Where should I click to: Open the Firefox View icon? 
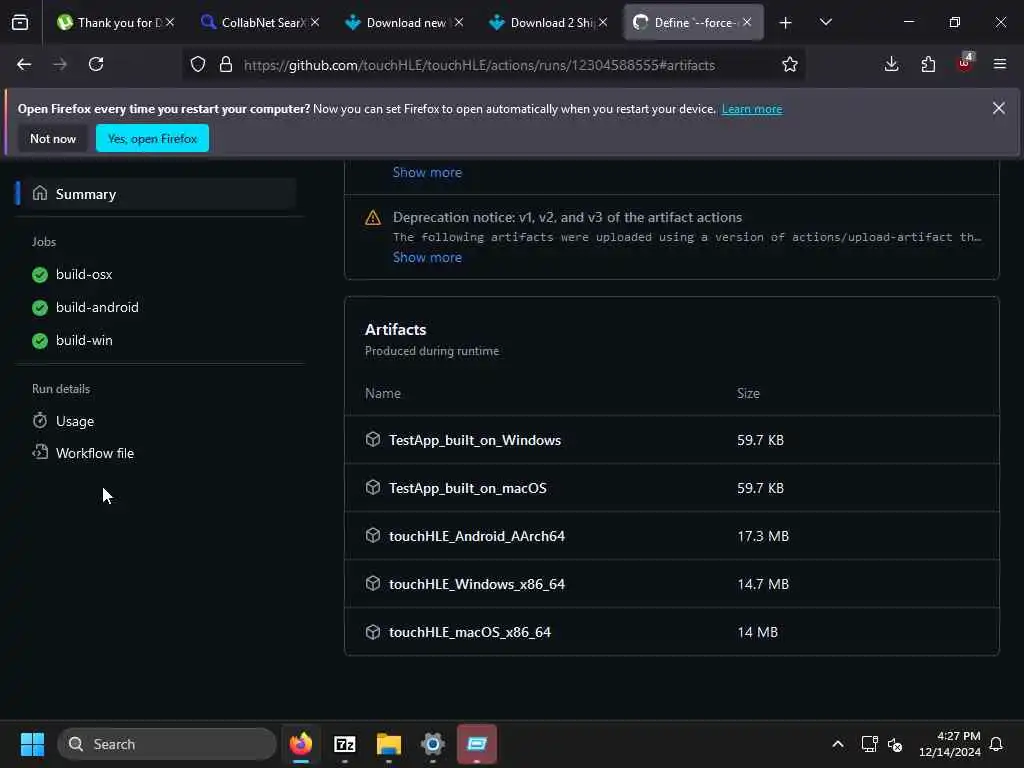pos(20,23)
